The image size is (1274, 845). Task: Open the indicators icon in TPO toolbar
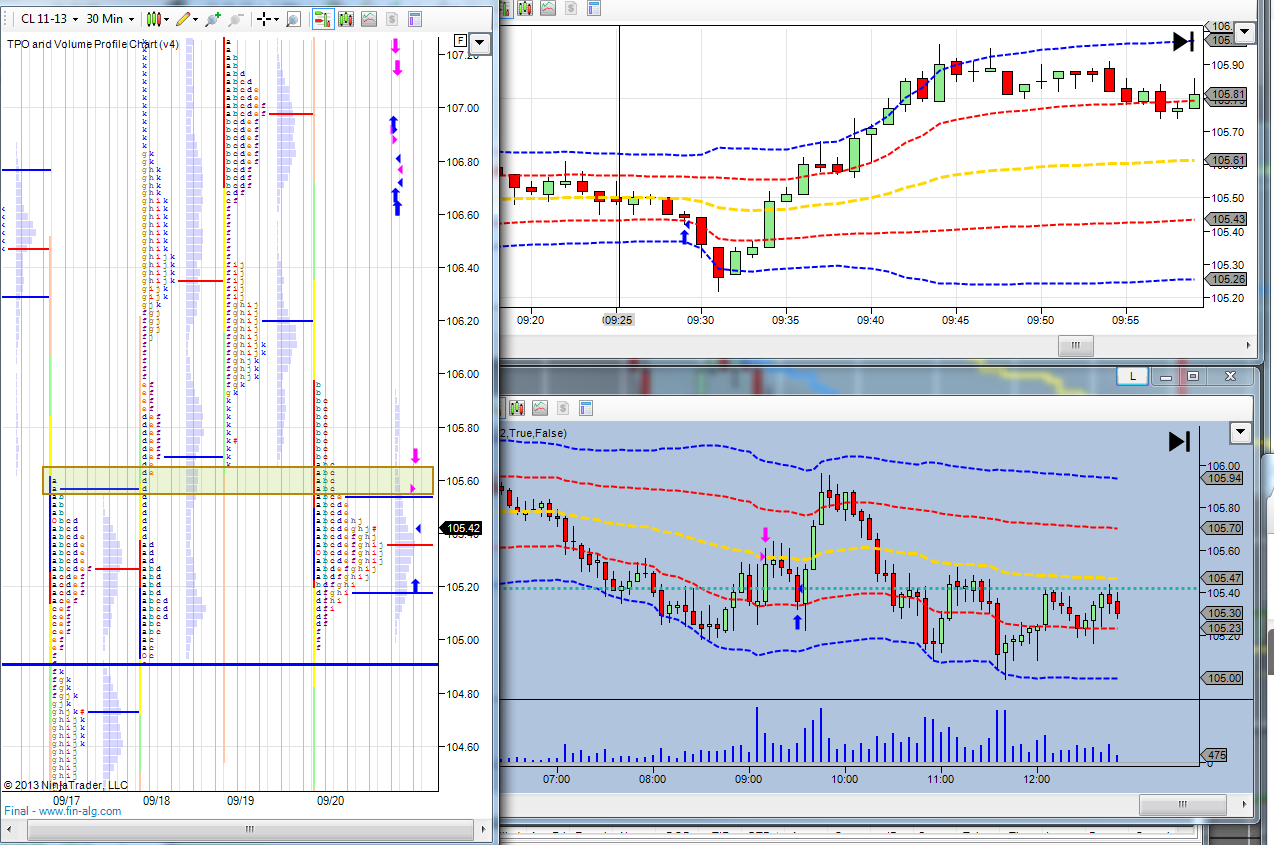pos(368,19)
